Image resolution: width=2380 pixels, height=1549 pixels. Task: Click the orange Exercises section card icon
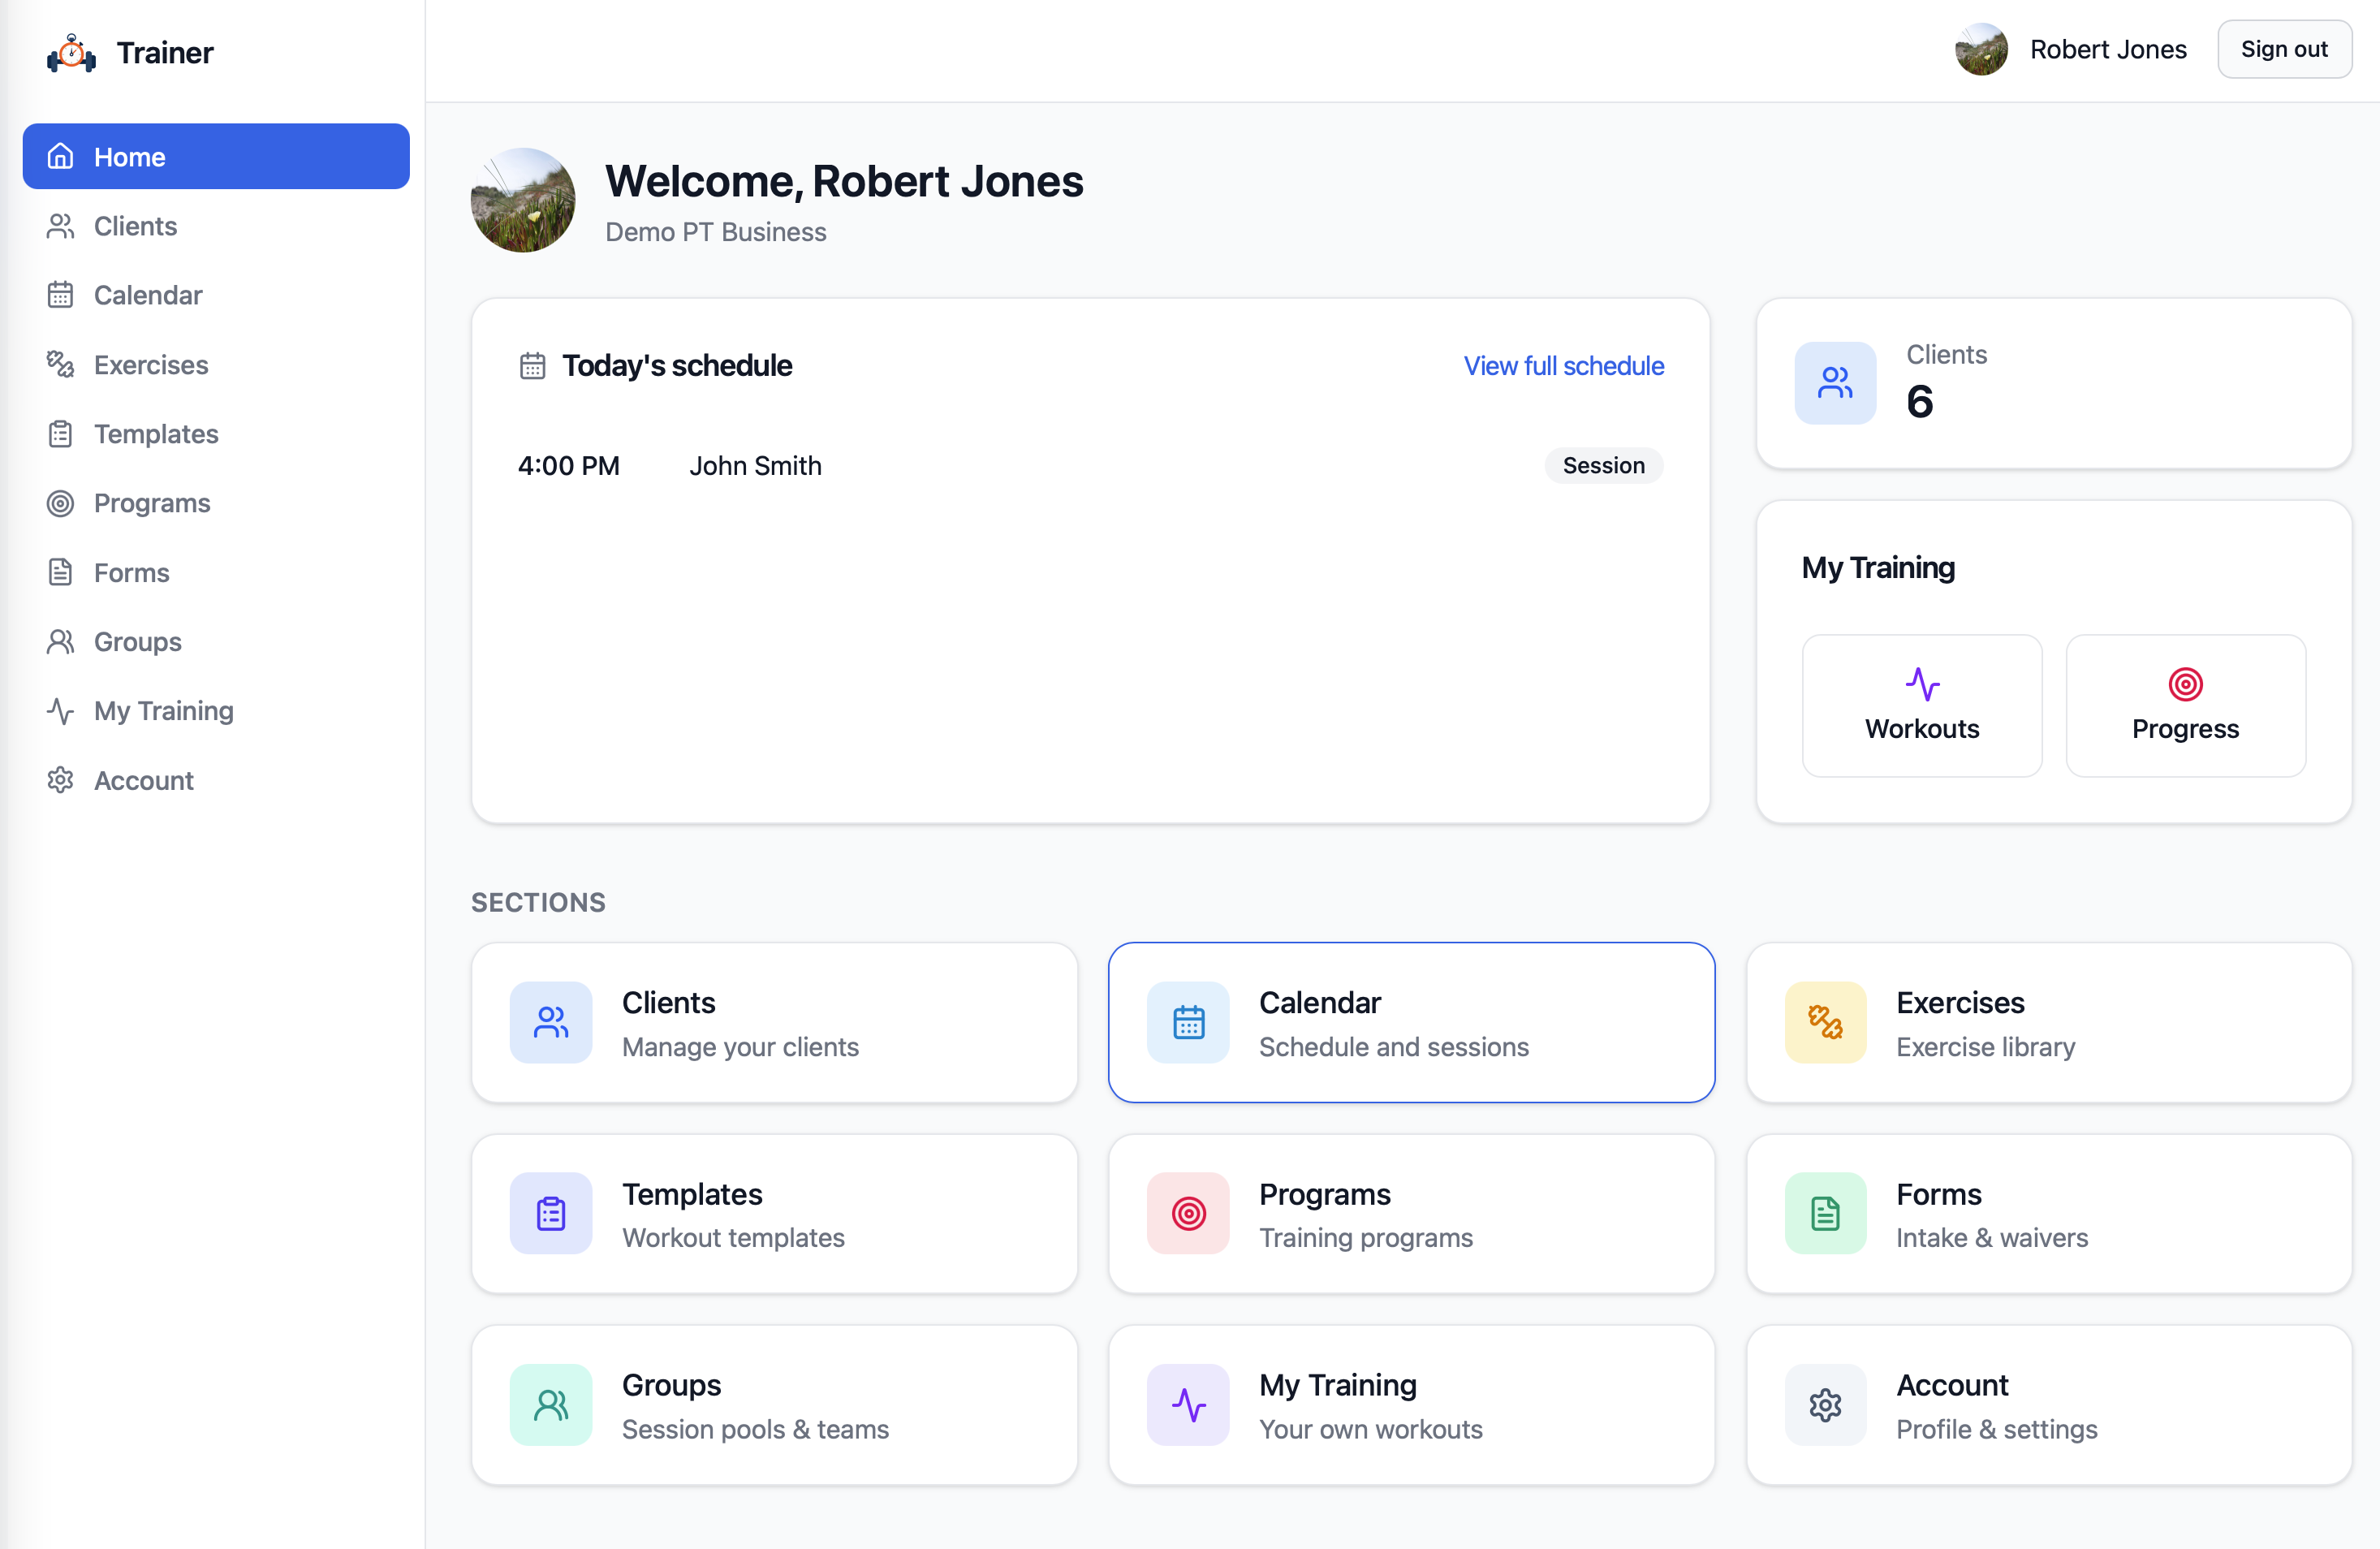pos(1825,1022)
